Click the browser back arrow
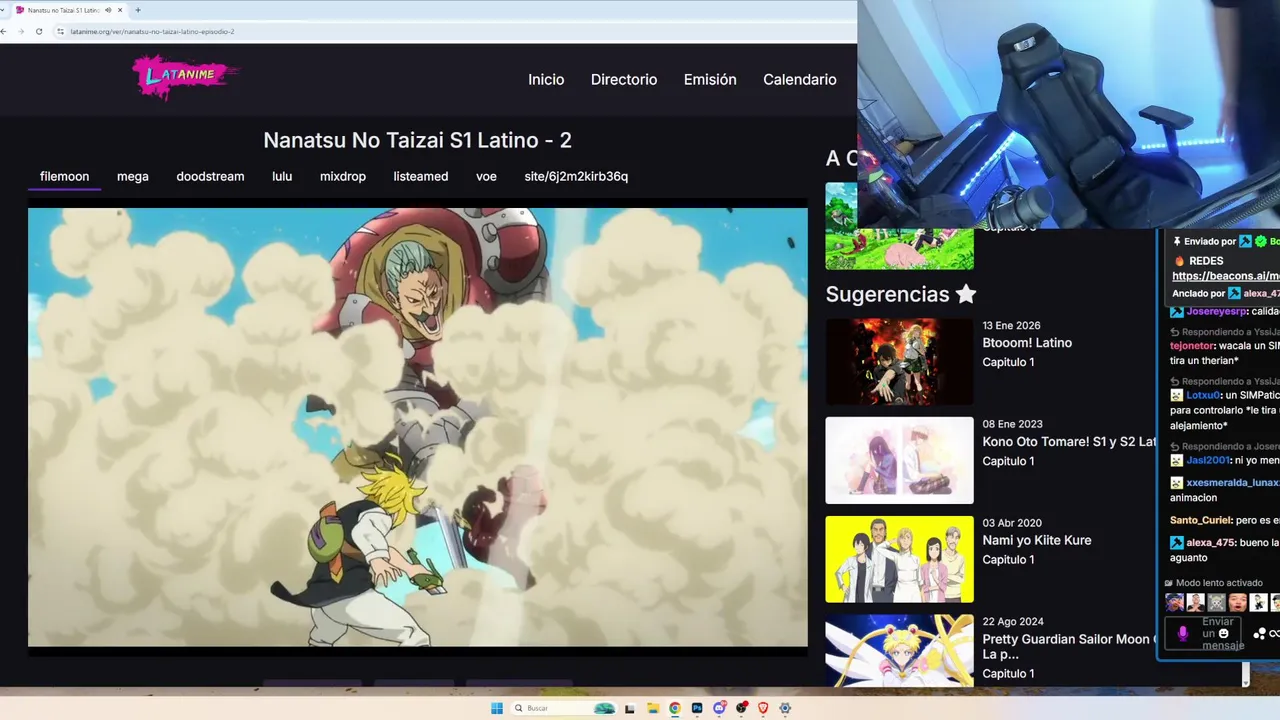The width and height of the screenshot is (1280, 720). (x=4, y=31)
